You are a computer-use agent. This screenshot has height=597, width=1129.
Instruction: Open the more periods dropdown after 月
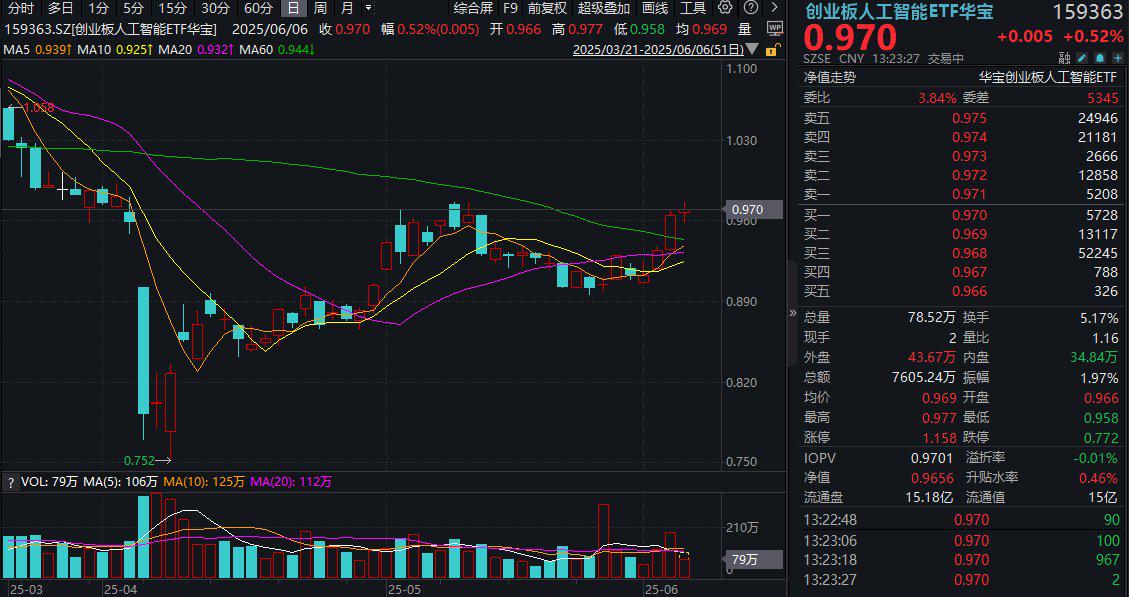(369, 9)
